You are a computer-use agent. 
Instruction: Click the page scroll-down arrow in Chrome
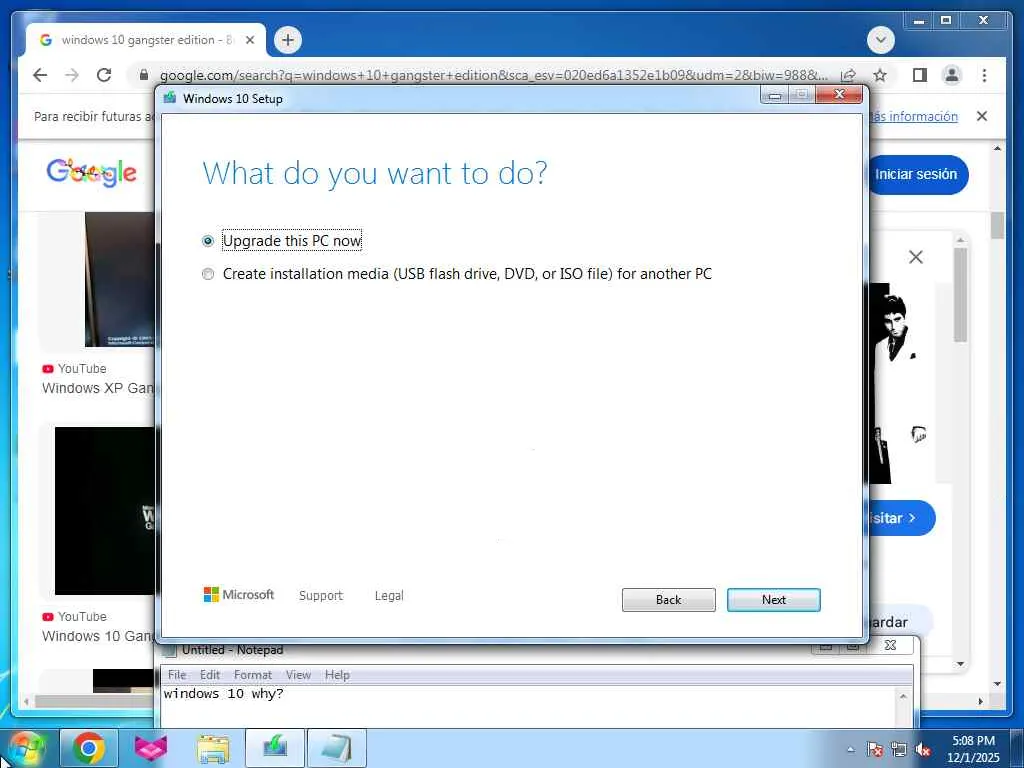point(997,684)
